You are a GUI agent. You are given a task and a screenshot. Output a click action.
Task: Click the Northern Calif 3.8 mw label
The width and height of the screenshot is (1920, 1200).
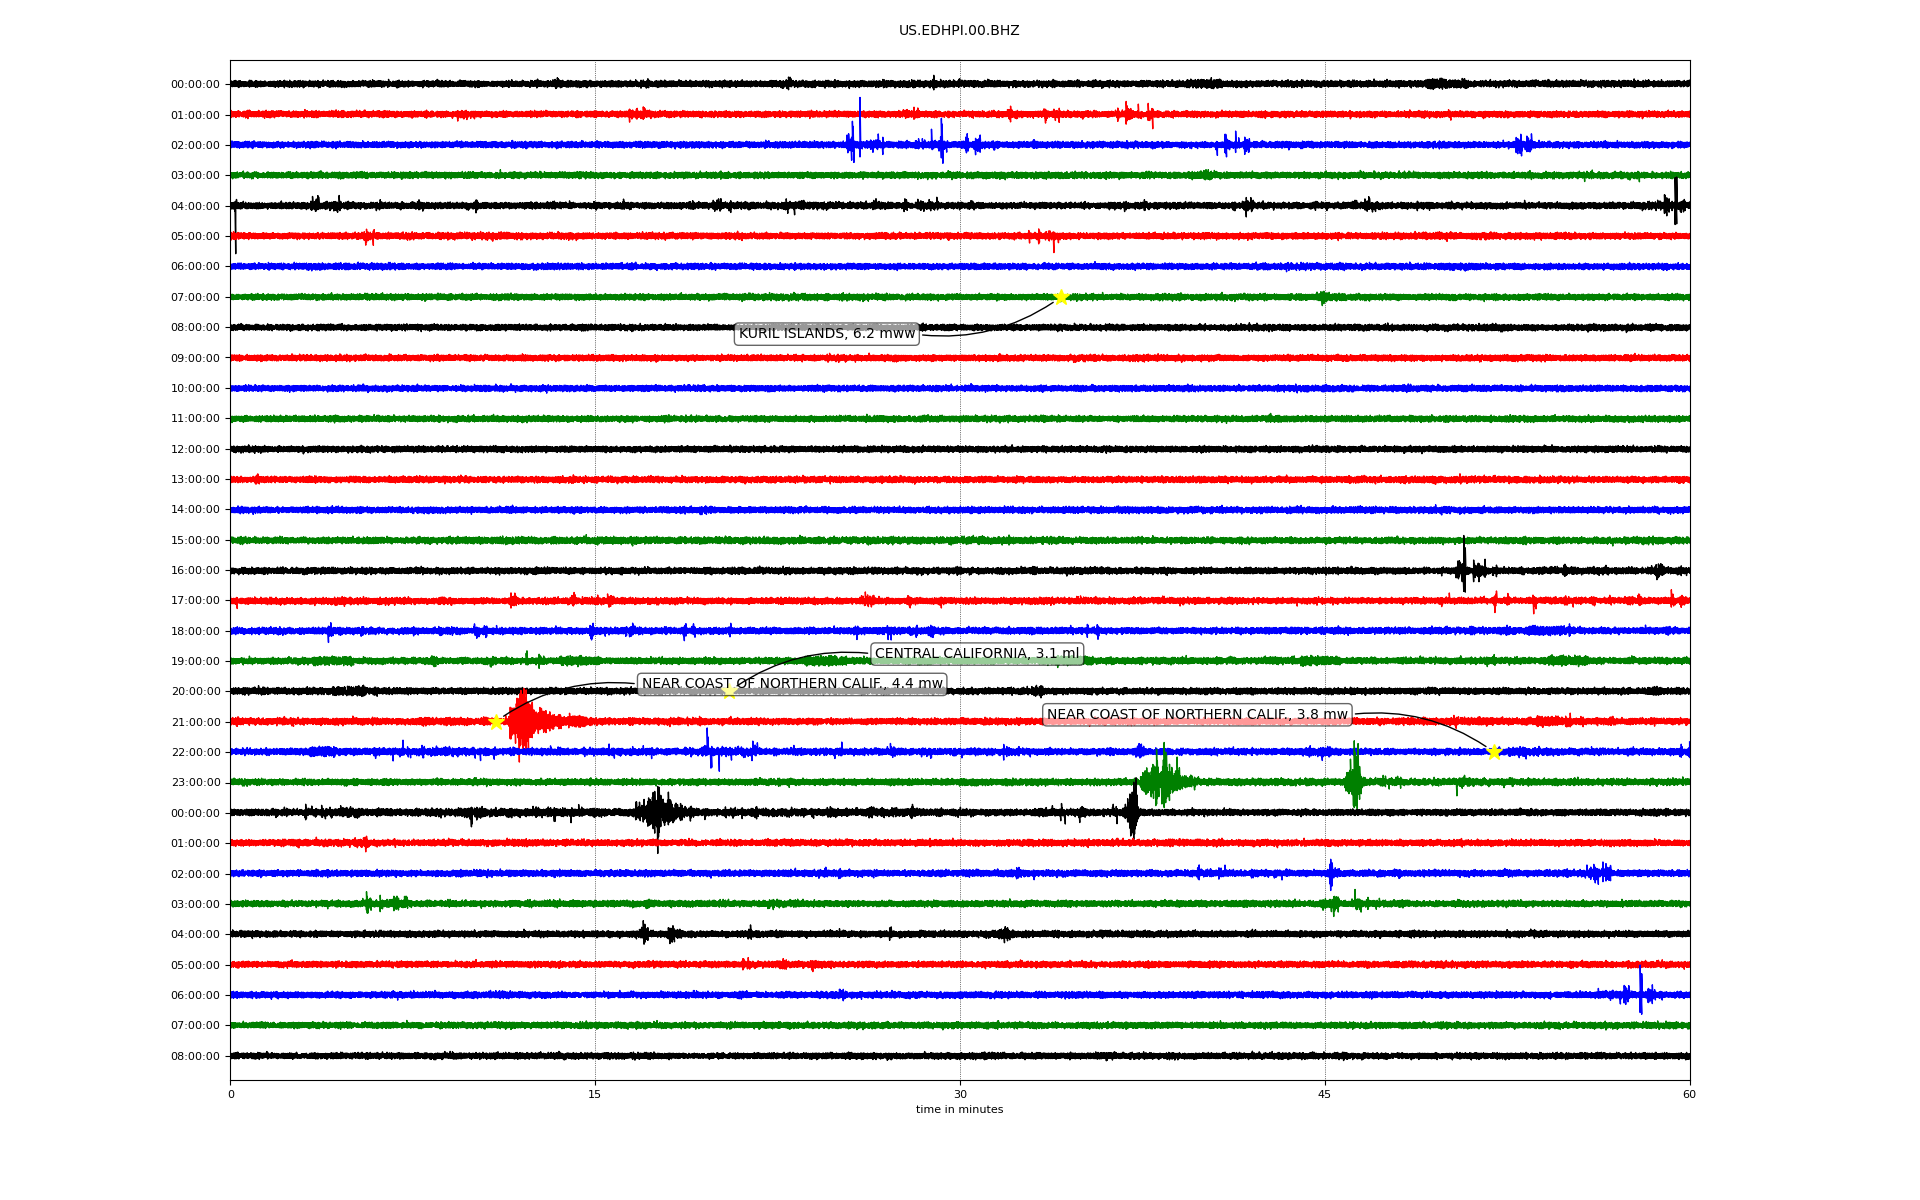1197,715
